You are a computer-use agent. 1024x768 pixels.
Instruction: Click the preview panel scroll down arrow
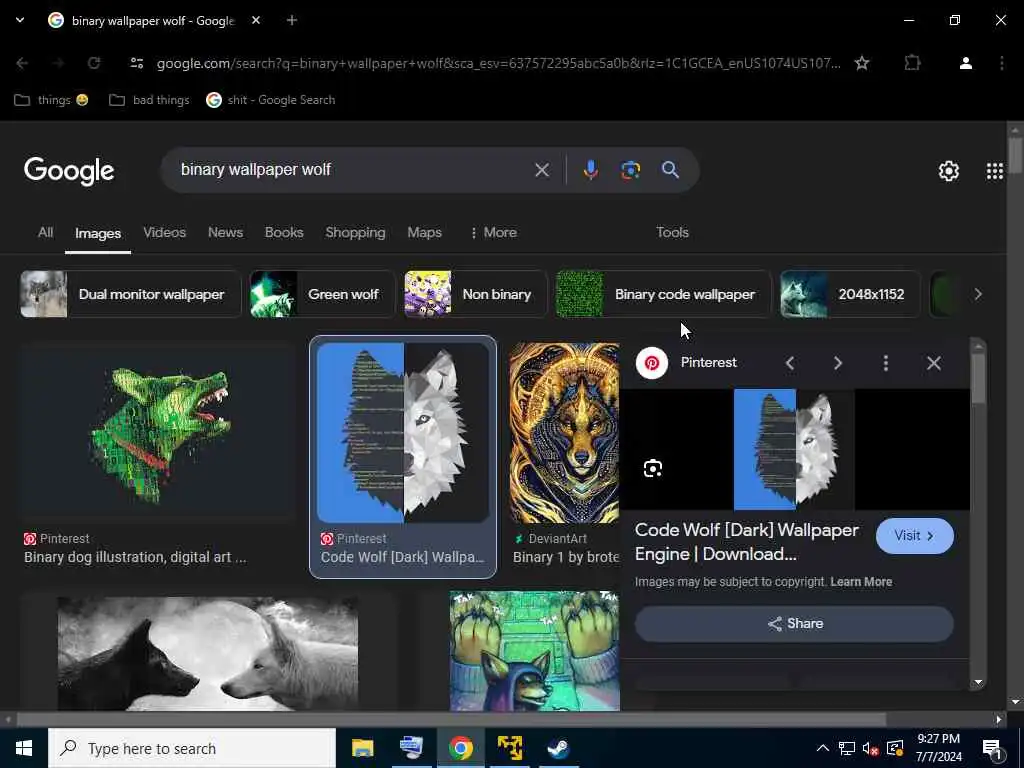click(x=978, y=682)
